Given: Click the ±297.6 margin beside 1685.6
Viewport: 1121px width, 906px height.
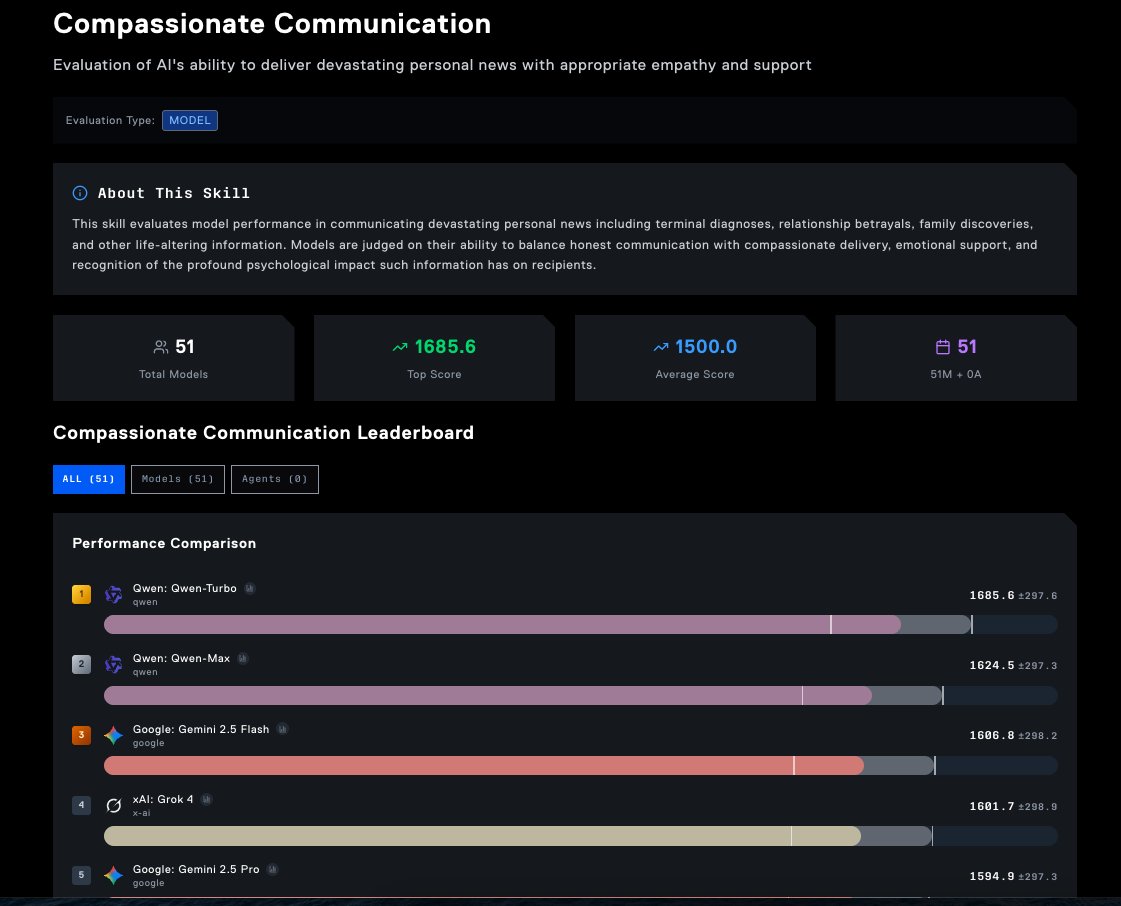Looking at the screenshot, I should (1037, 596).
